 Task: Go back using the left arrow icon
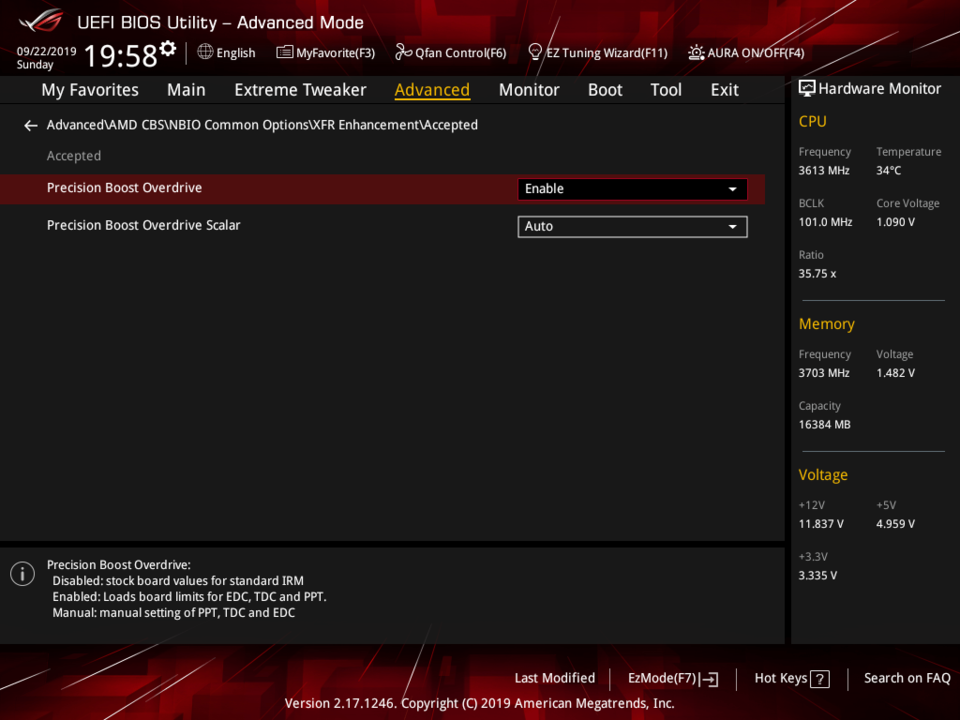coord(31,126)
